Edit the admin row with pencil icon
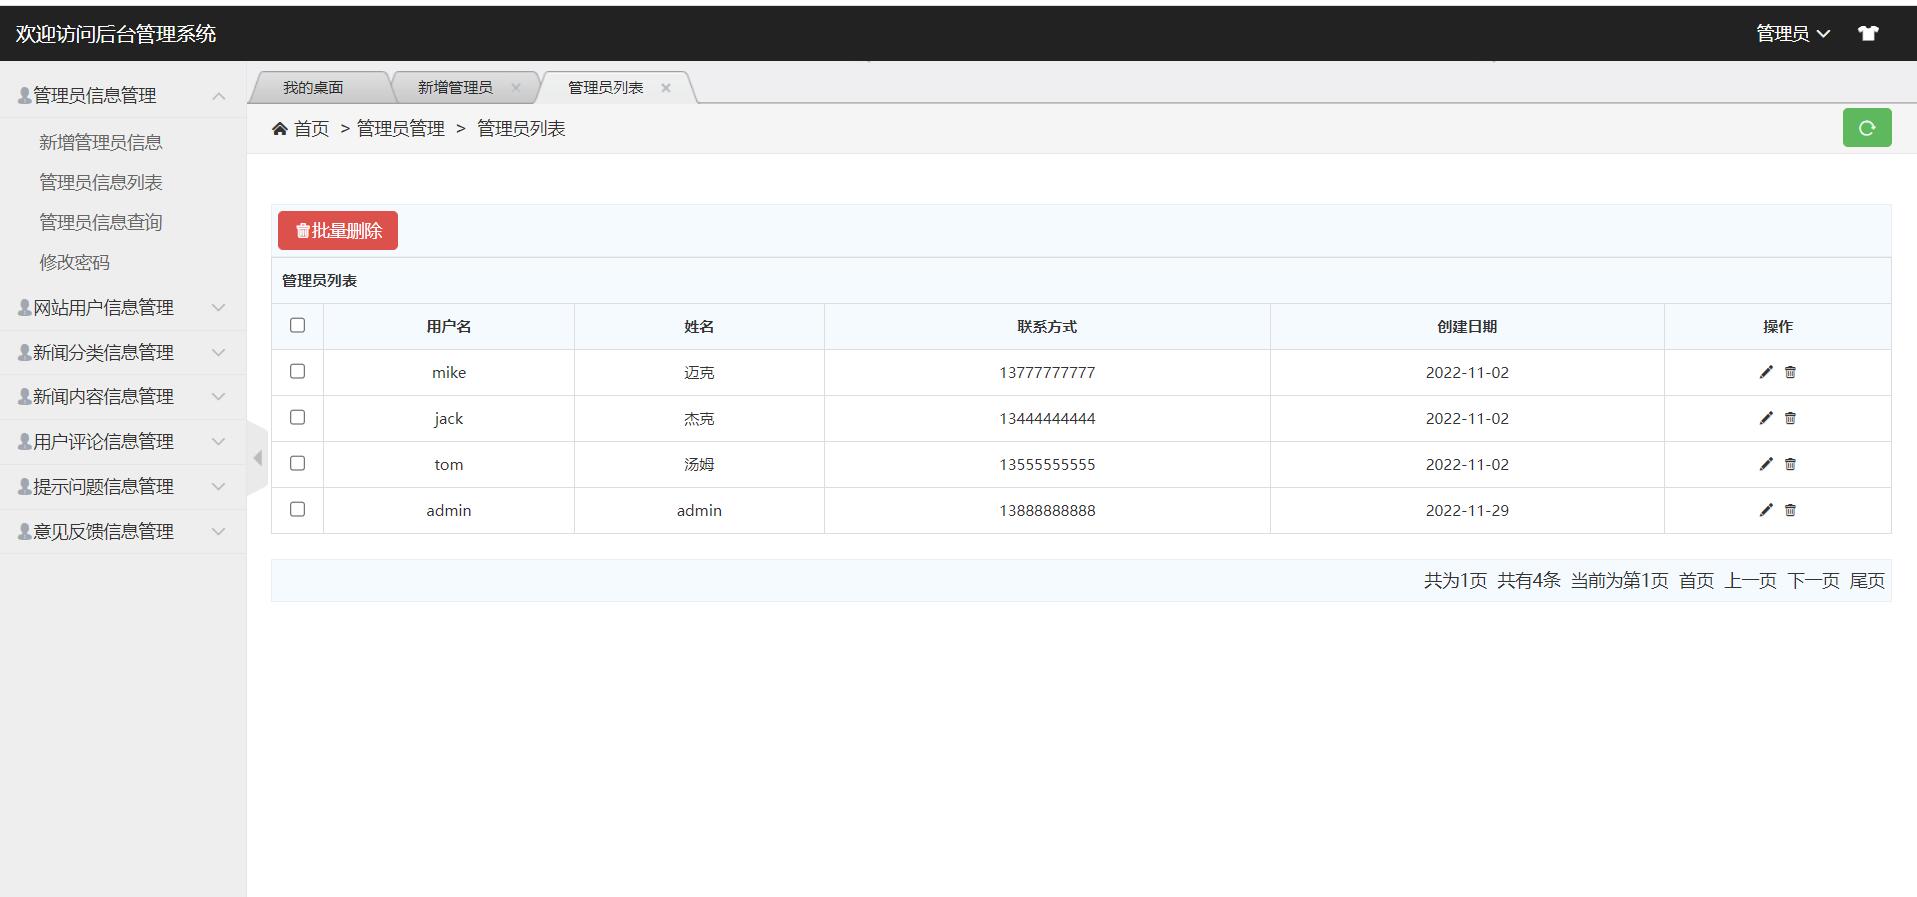Screen dimensions: 1917x897 (1766, 510)
